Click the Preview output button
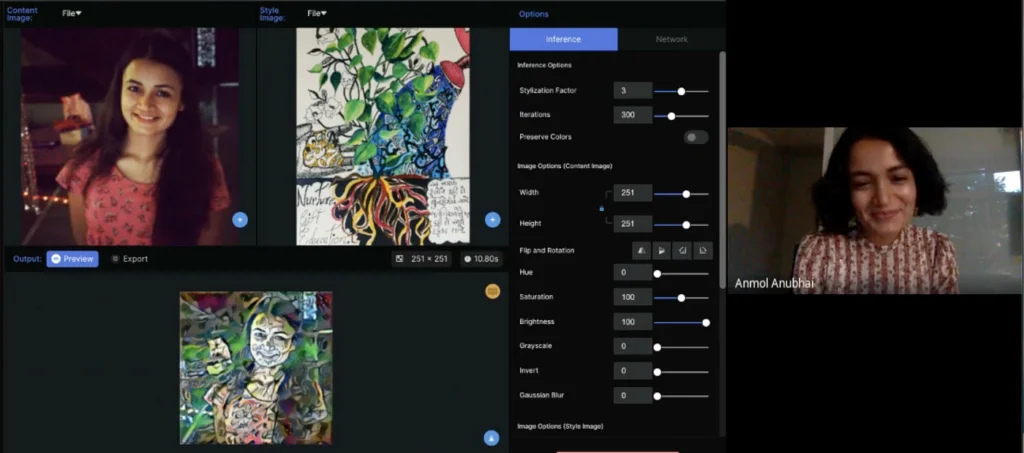The height and width of the screenshot is (453, 1024). [72, 259]
